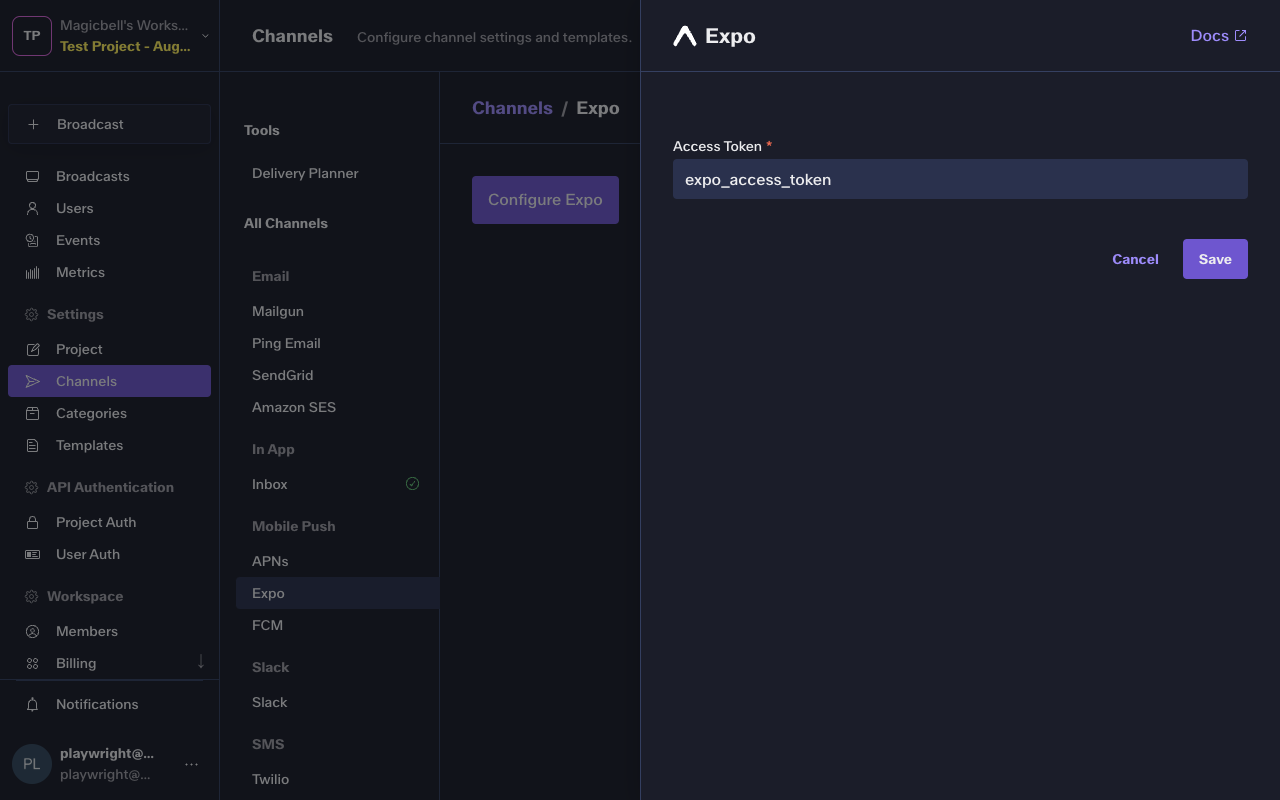The image size is (1280, 800).
Task: Click the API Authentication gear icon
Action: [x=31, y=487]
